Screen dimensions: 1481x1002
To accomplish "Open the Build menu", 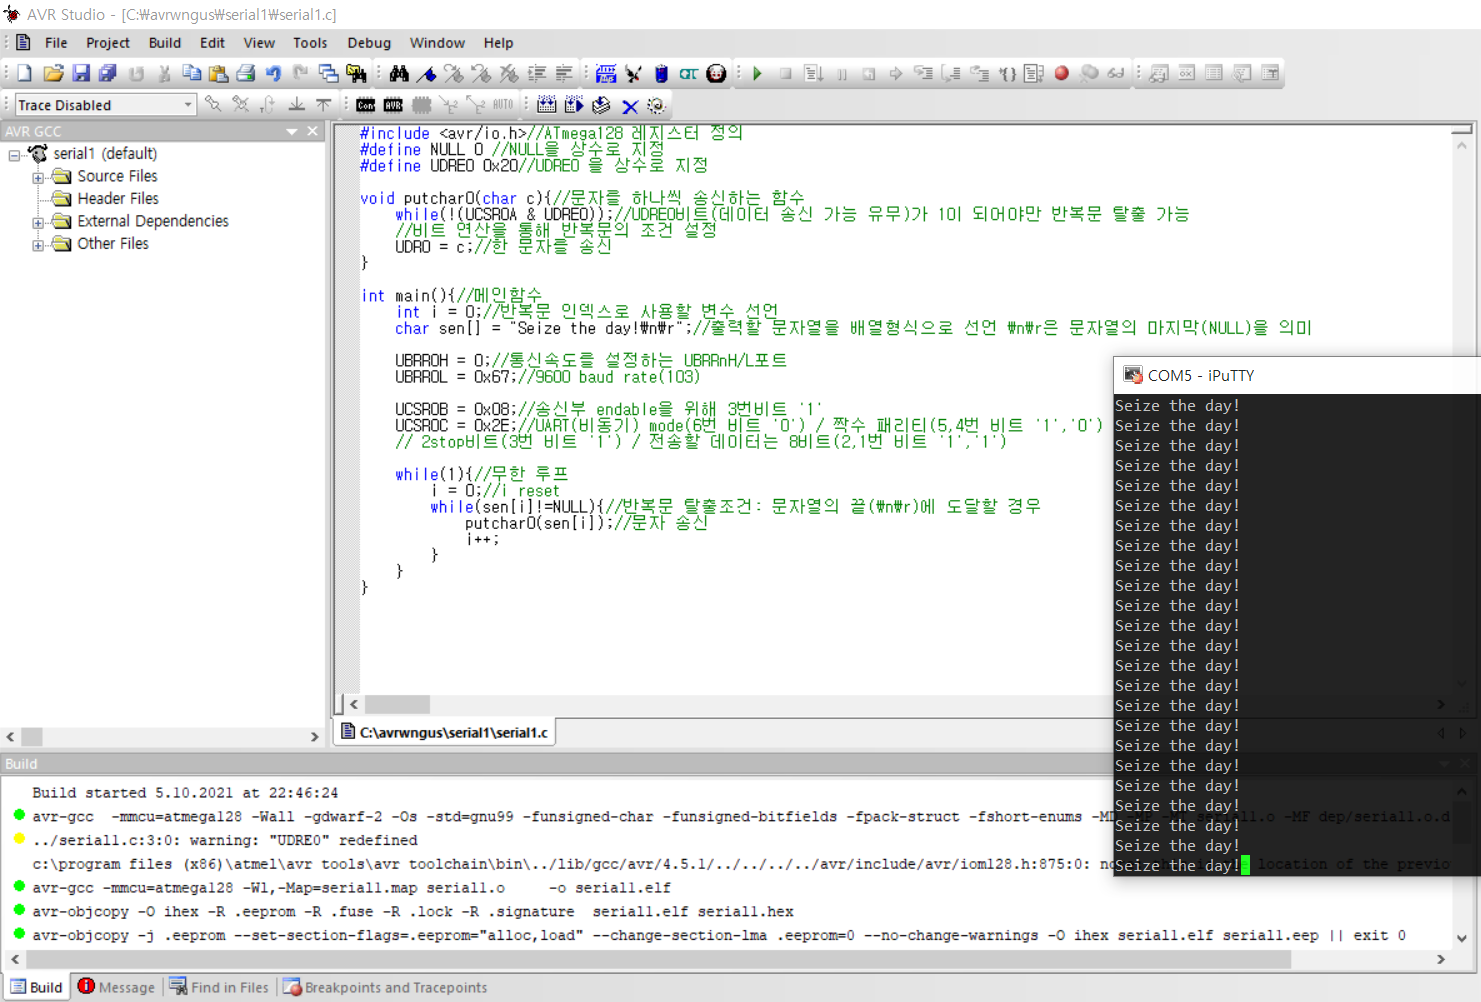I will [x=165, y=43].
